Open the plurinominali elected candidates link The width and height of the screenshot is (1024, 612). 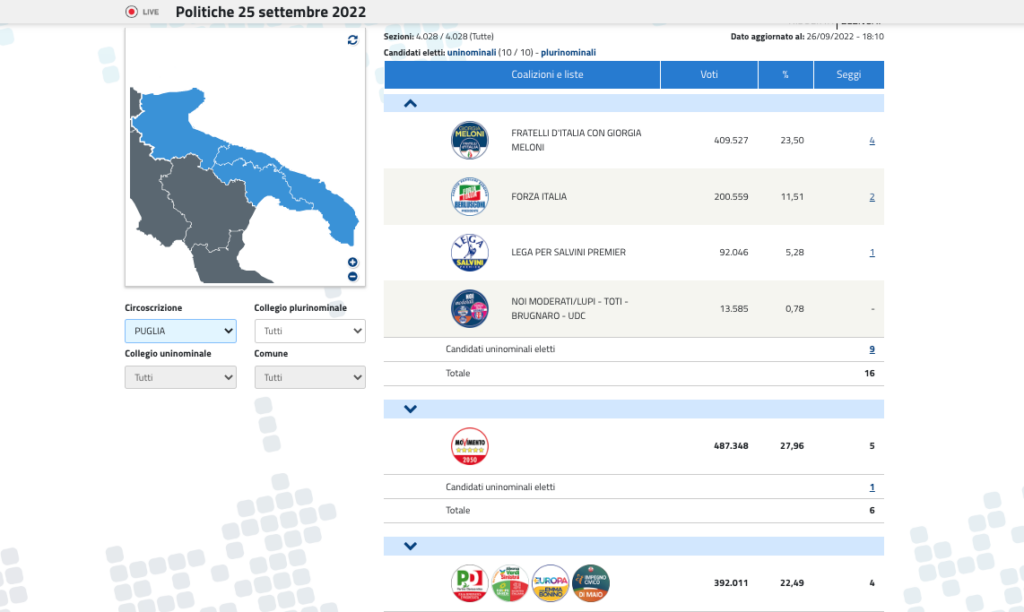568,52
